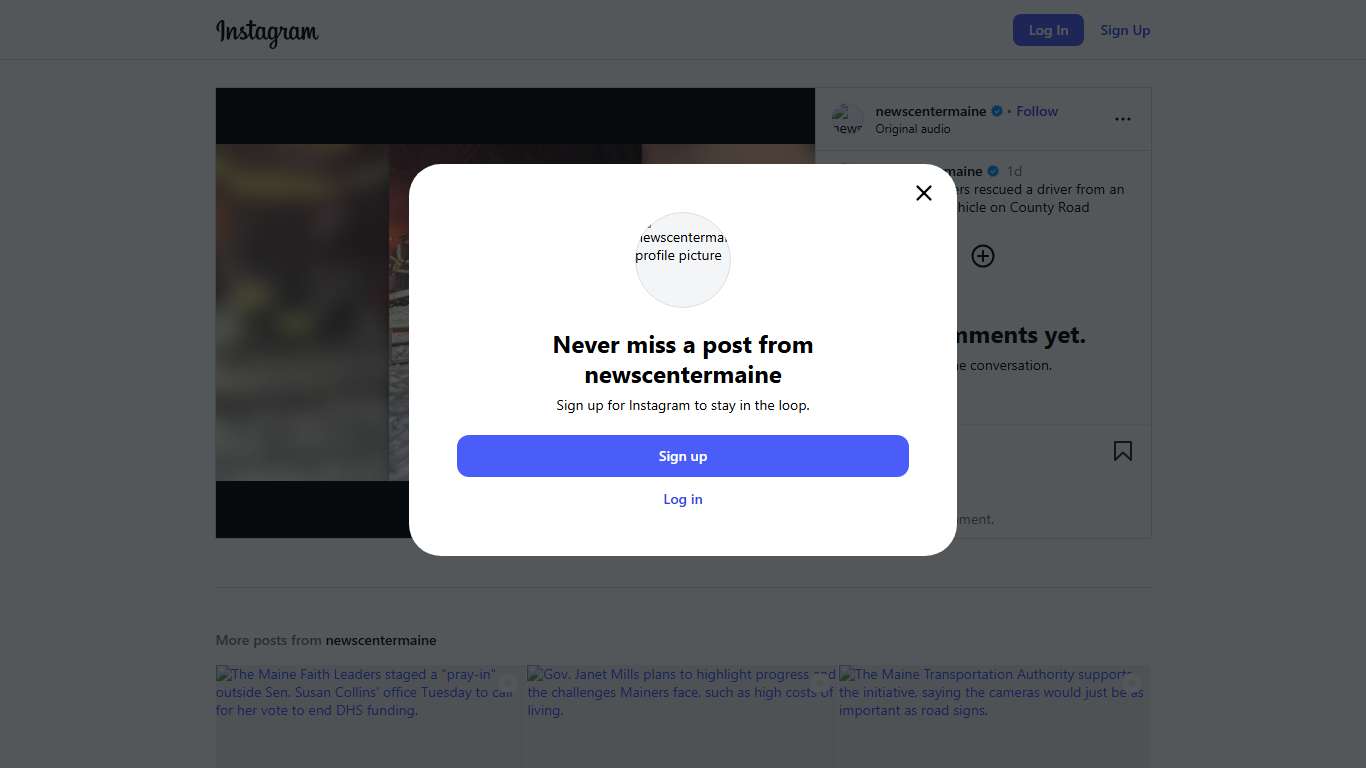Click the Log in link in popup
The height and width of the screenshot is (768, 1366).
(x=683, y=499)
